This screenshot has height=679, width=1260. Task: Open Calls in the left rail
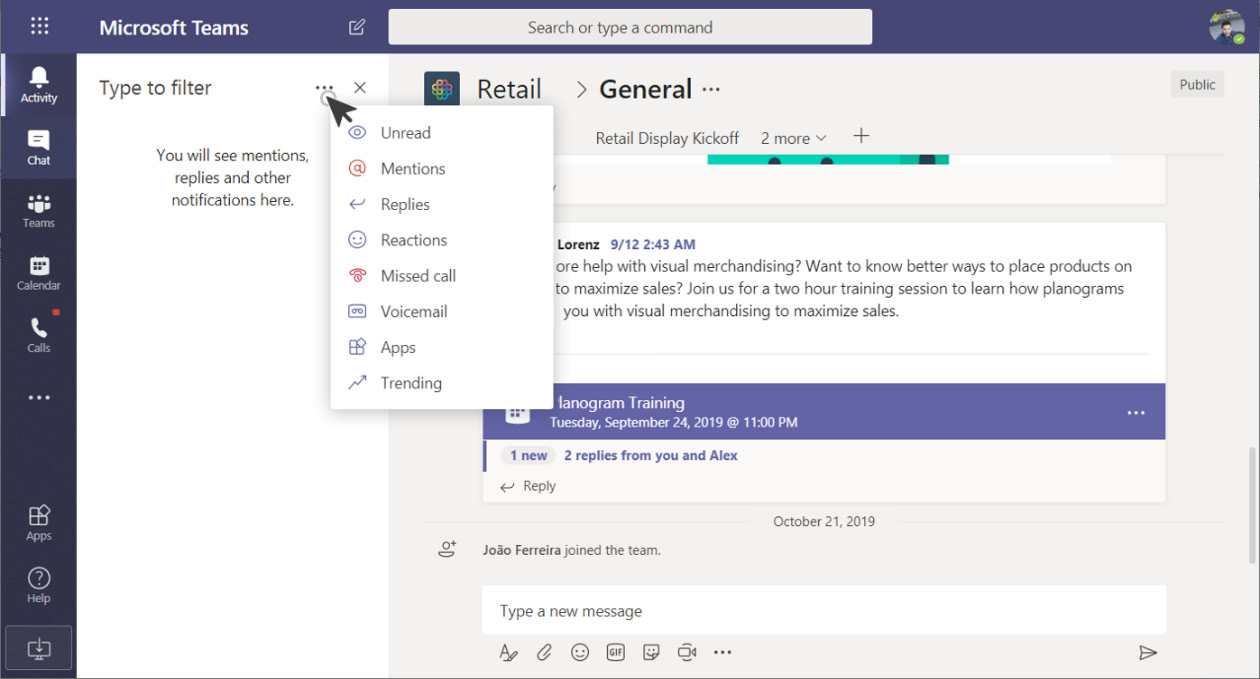39,335
